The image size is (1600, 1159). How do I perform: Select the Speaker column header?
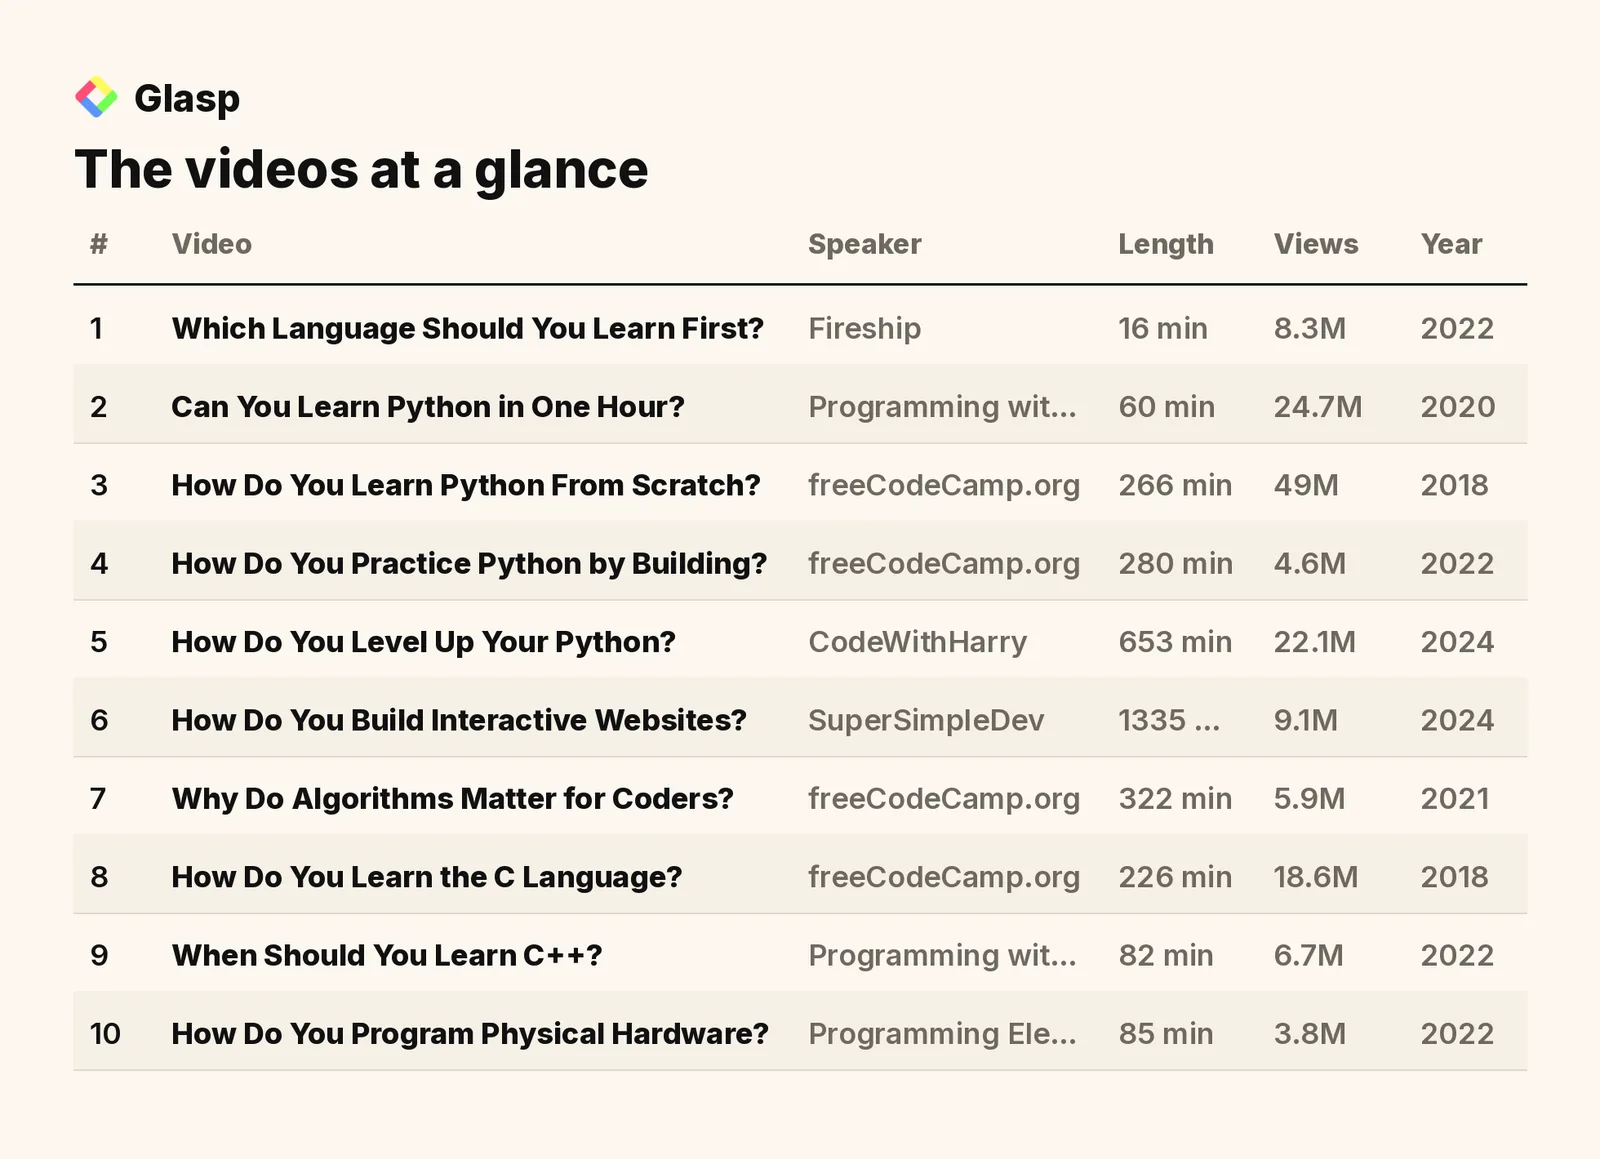click(865, 244)
